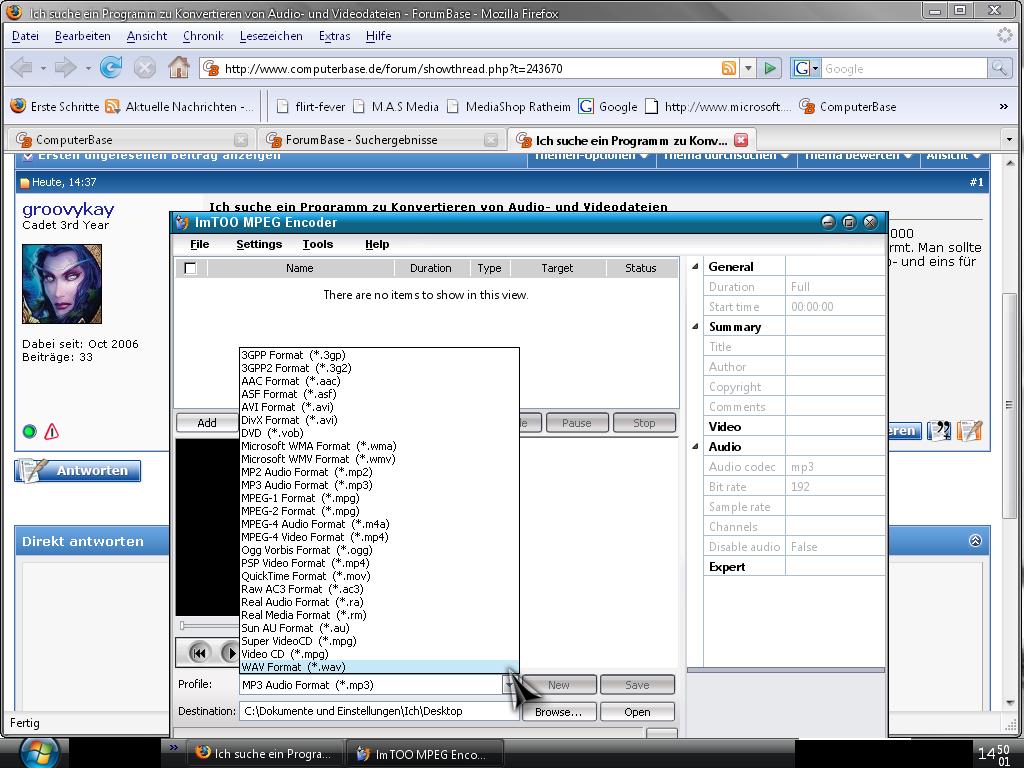Click the Browse... button
The height and width of the screenshot is (768, 1024).
click(558, 712)
